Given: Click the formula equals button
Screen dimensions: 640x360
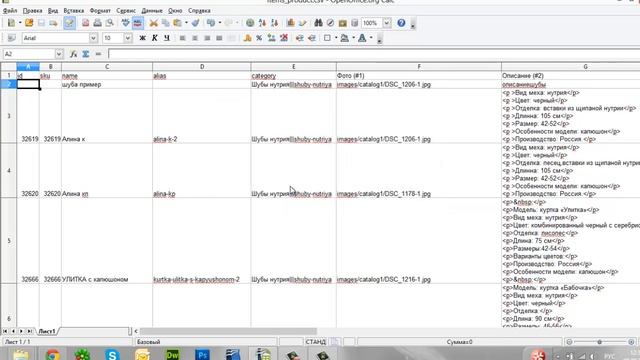Looking at the screenshot, I should point(98,54).
